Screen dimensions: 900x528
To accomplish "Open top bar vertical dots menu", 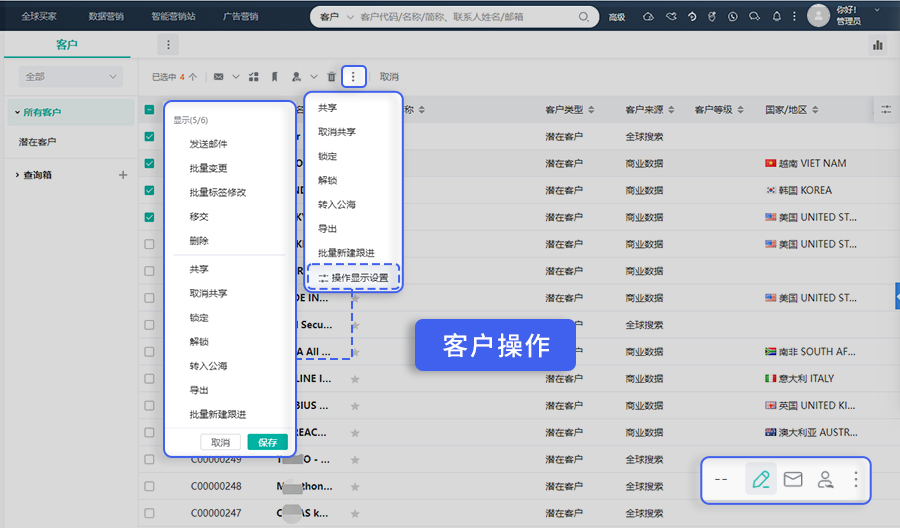I will point(794,17).
